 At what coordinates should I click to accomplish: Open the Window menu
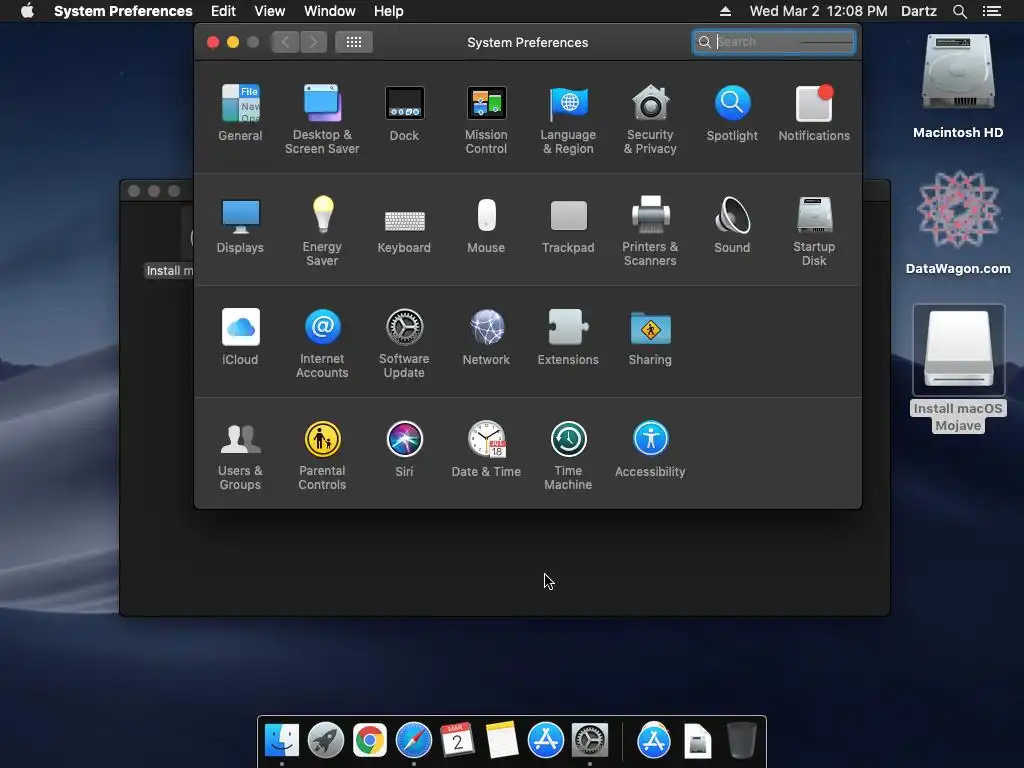click(330, 11)
